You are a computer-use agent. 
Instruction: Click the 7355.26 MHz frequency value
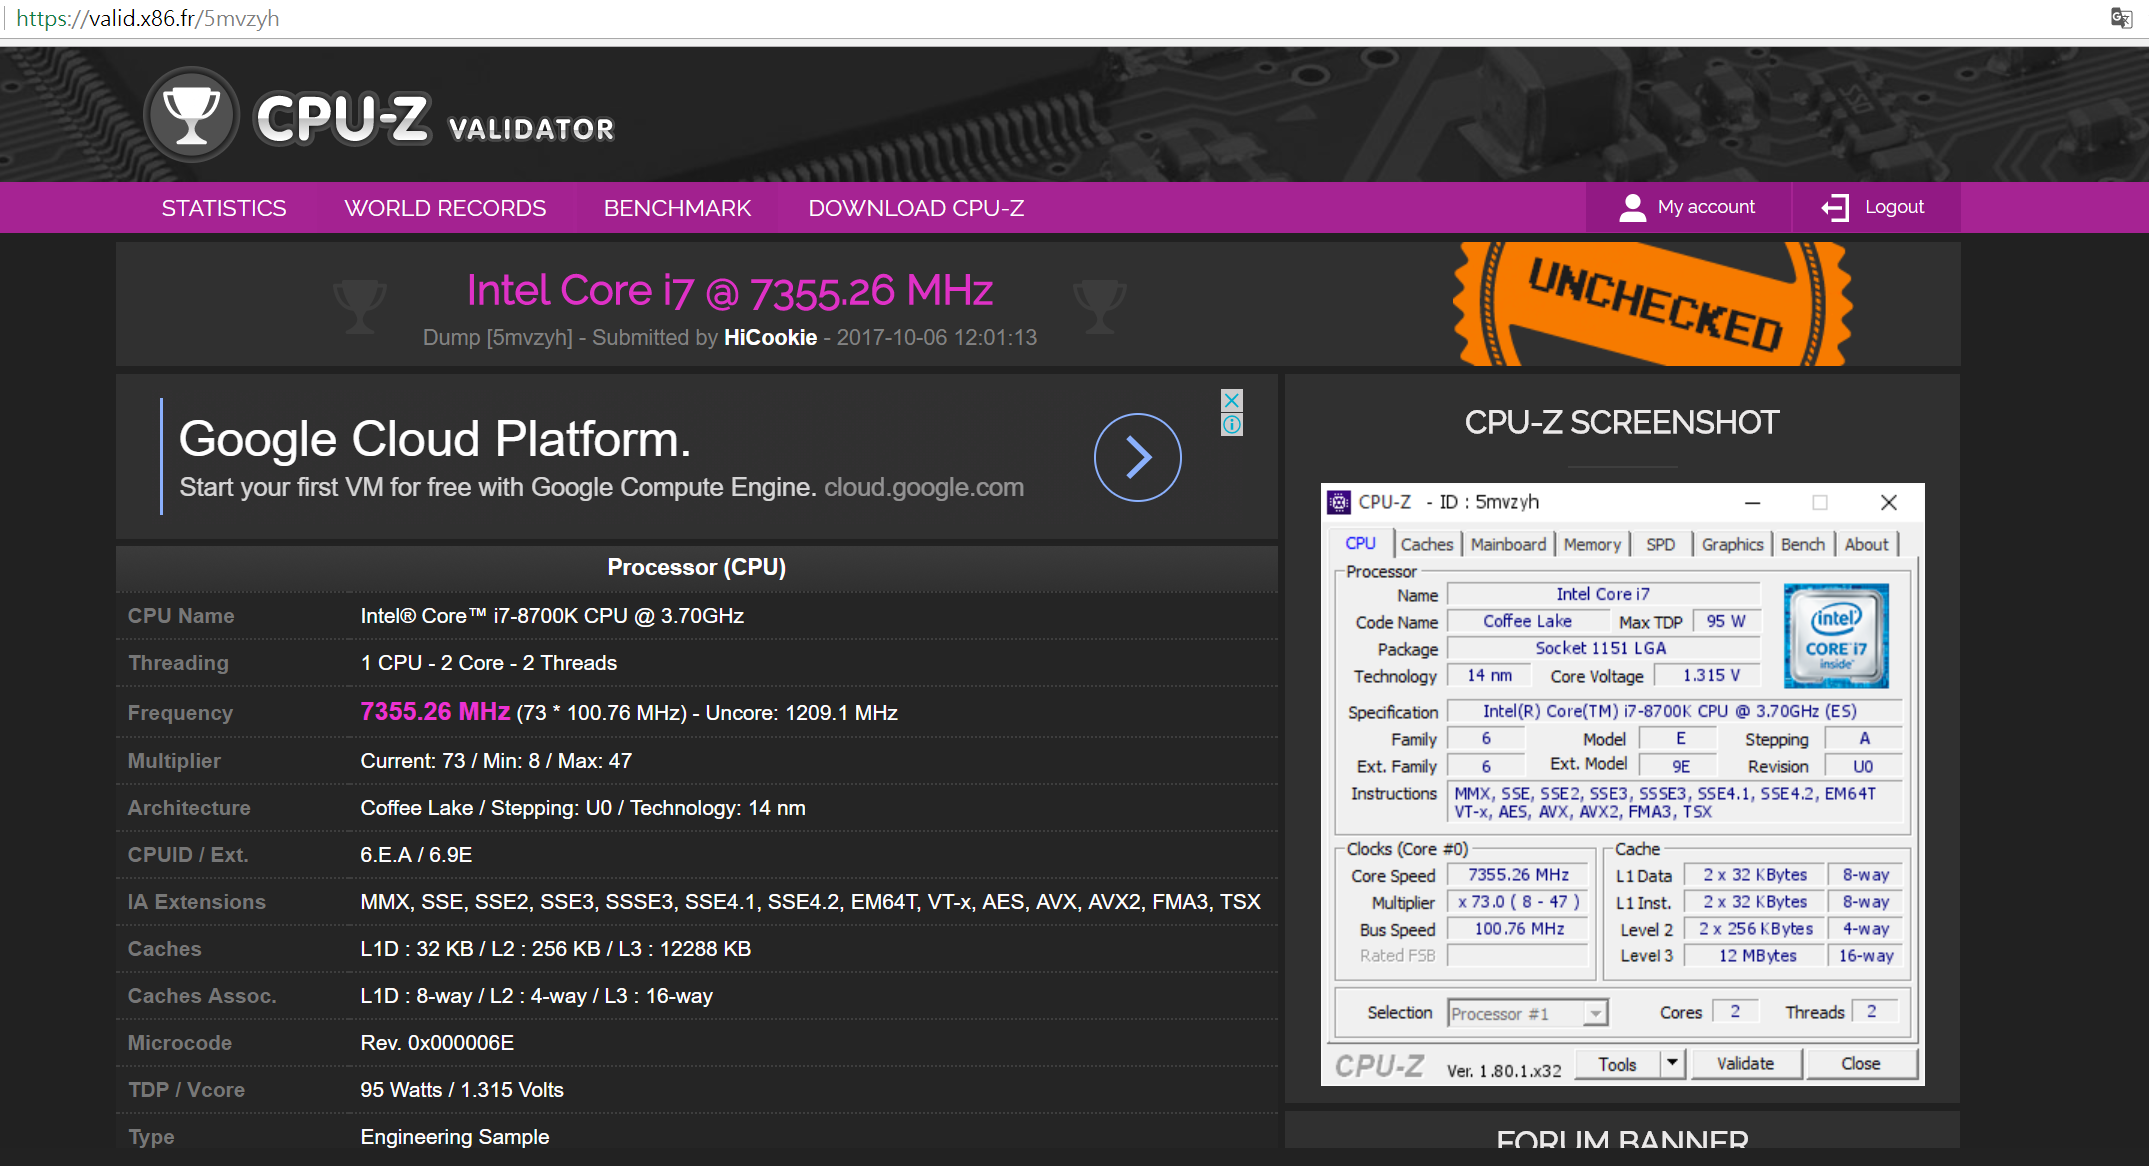(435, 711)
